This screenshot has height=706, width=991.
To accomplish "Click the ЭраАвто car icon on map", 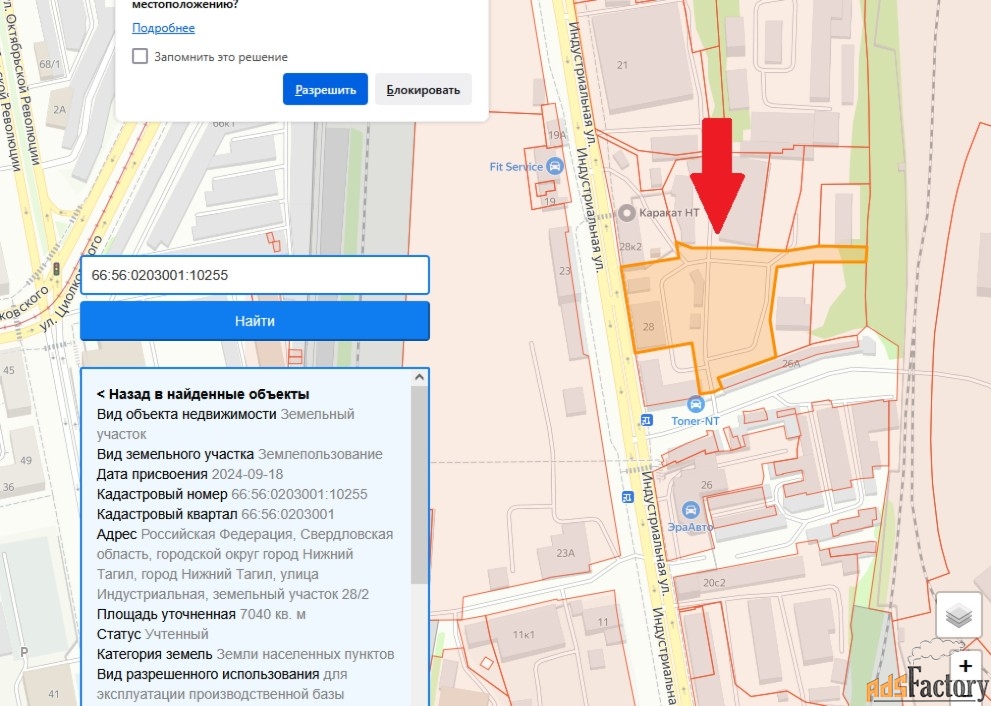I will pos(691,509).
